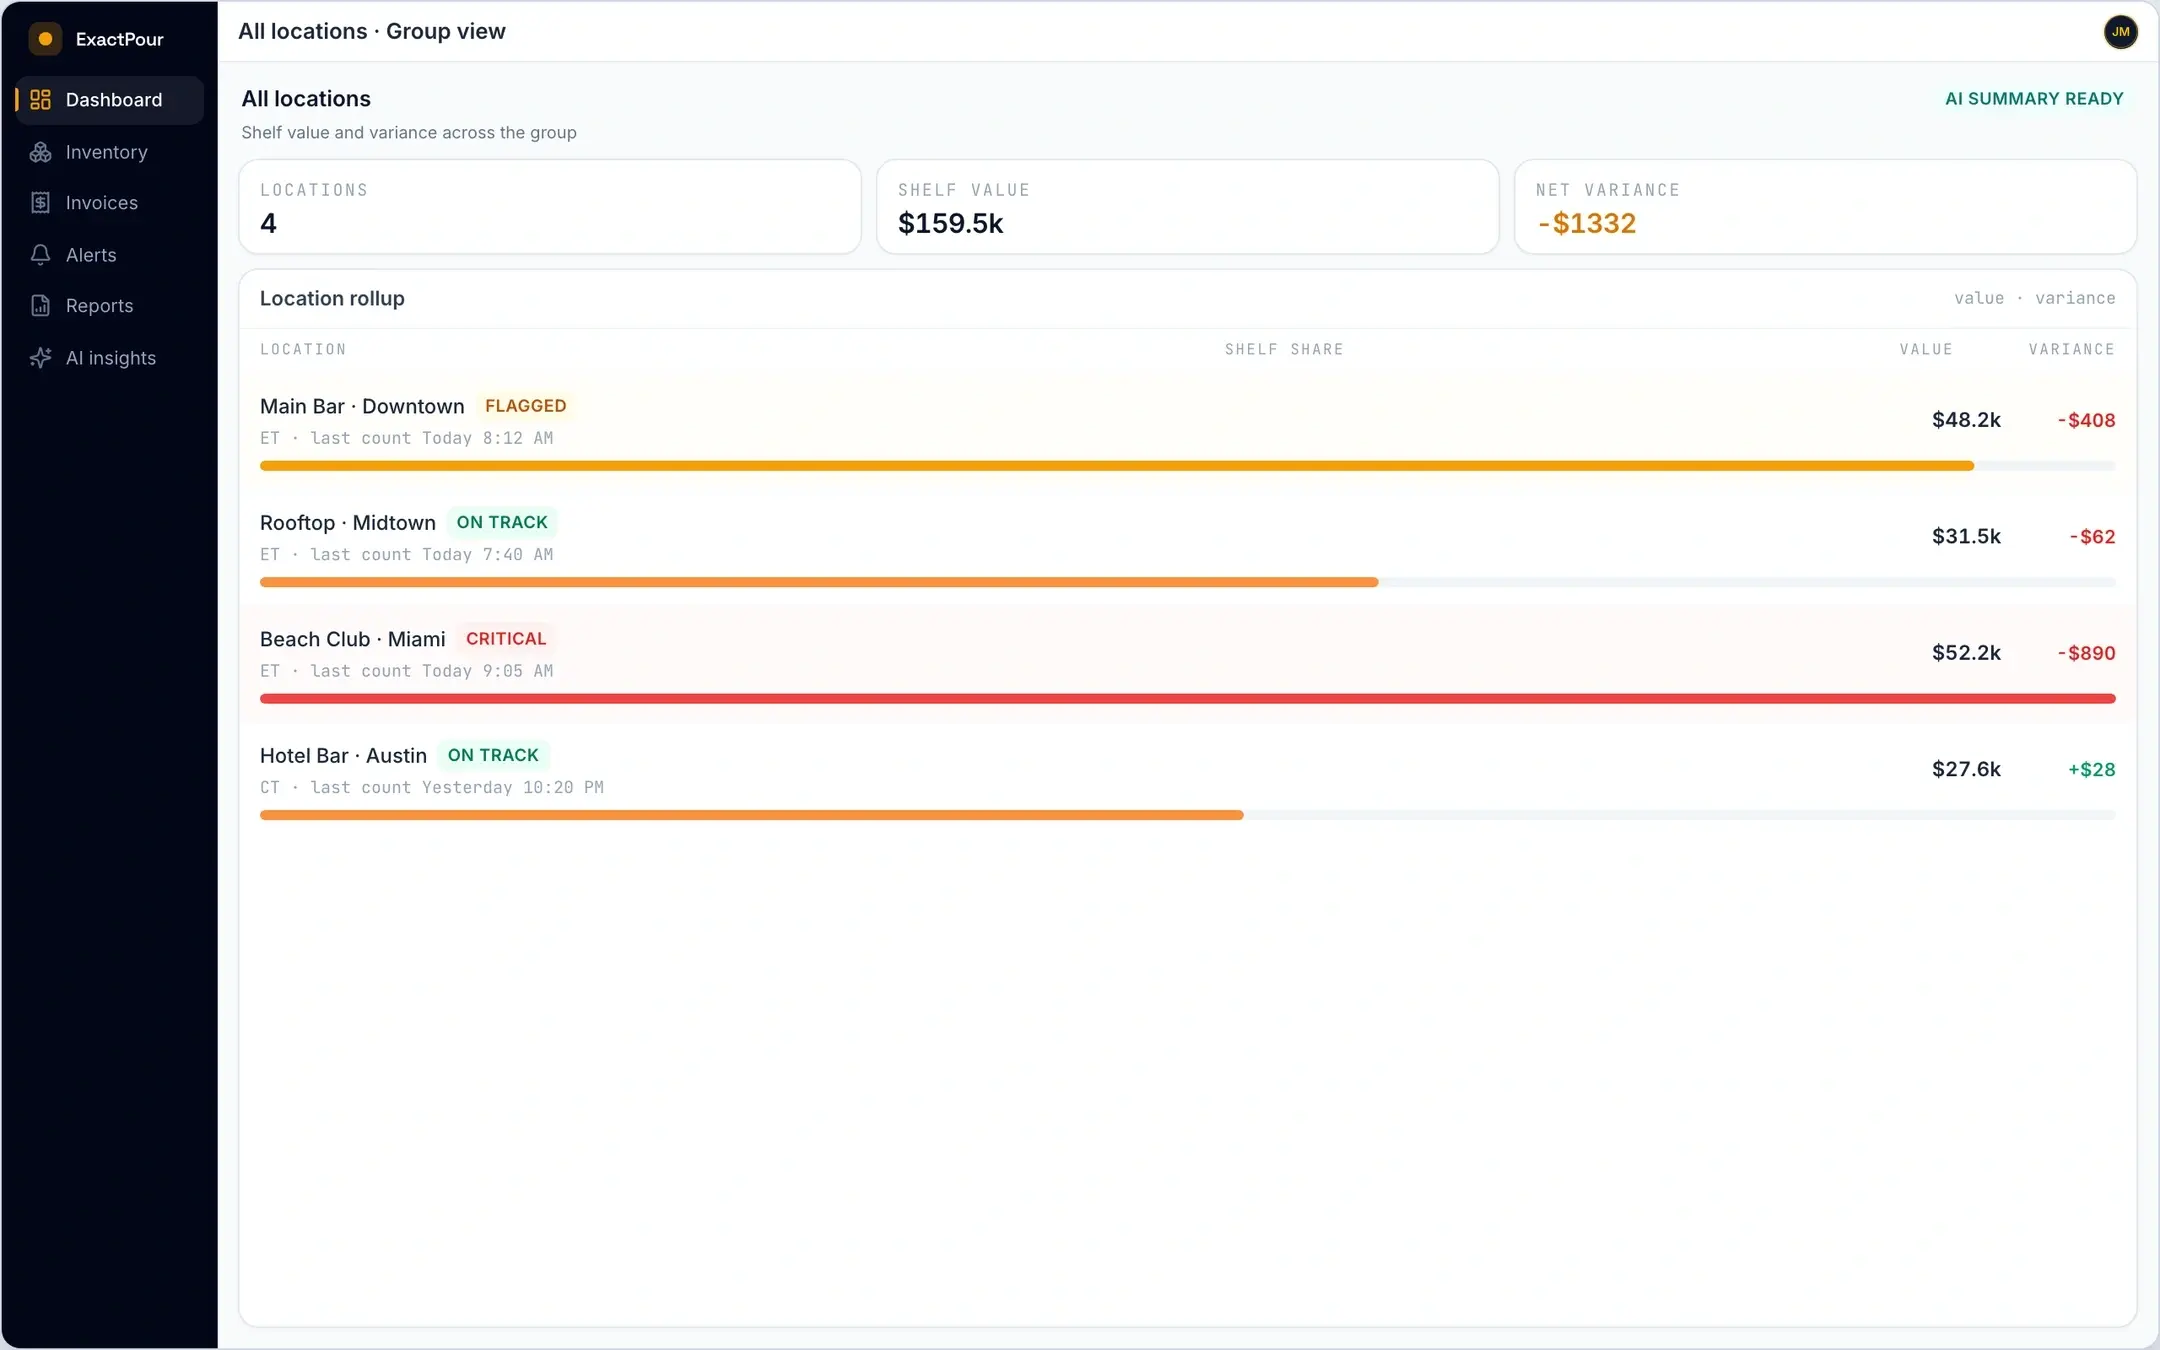The height and width of the screenshot is (1350, 2160).
Task: Click the VARIANCE column header
Action: [x=2071, y=349]
